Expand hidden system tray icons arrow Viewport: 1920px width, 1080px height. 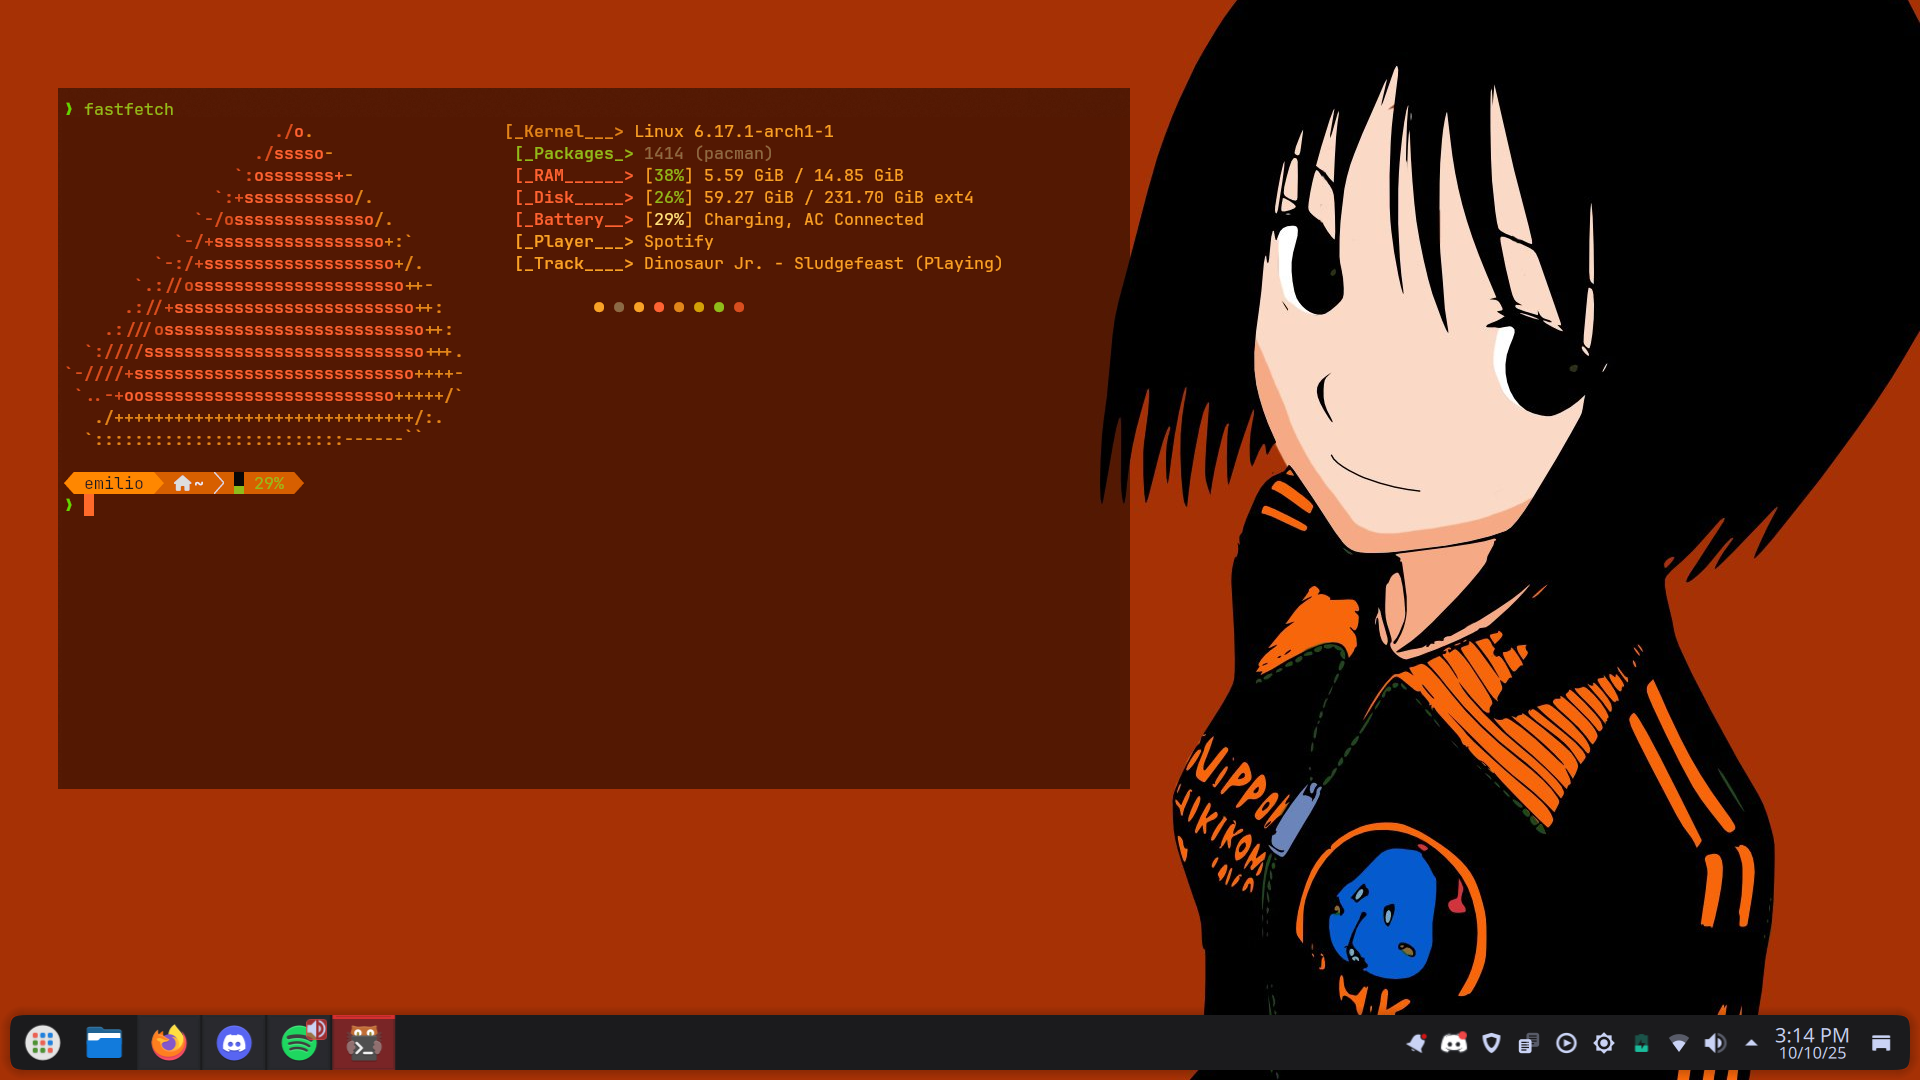pos(1751,1043)
